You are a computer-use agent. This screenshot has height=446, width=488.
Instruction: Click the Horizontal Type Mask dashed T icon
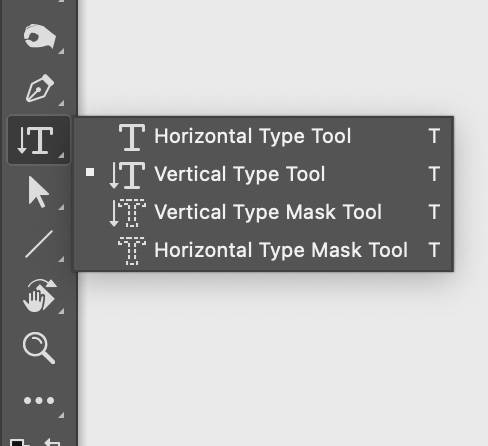click(x=132, y=251)
